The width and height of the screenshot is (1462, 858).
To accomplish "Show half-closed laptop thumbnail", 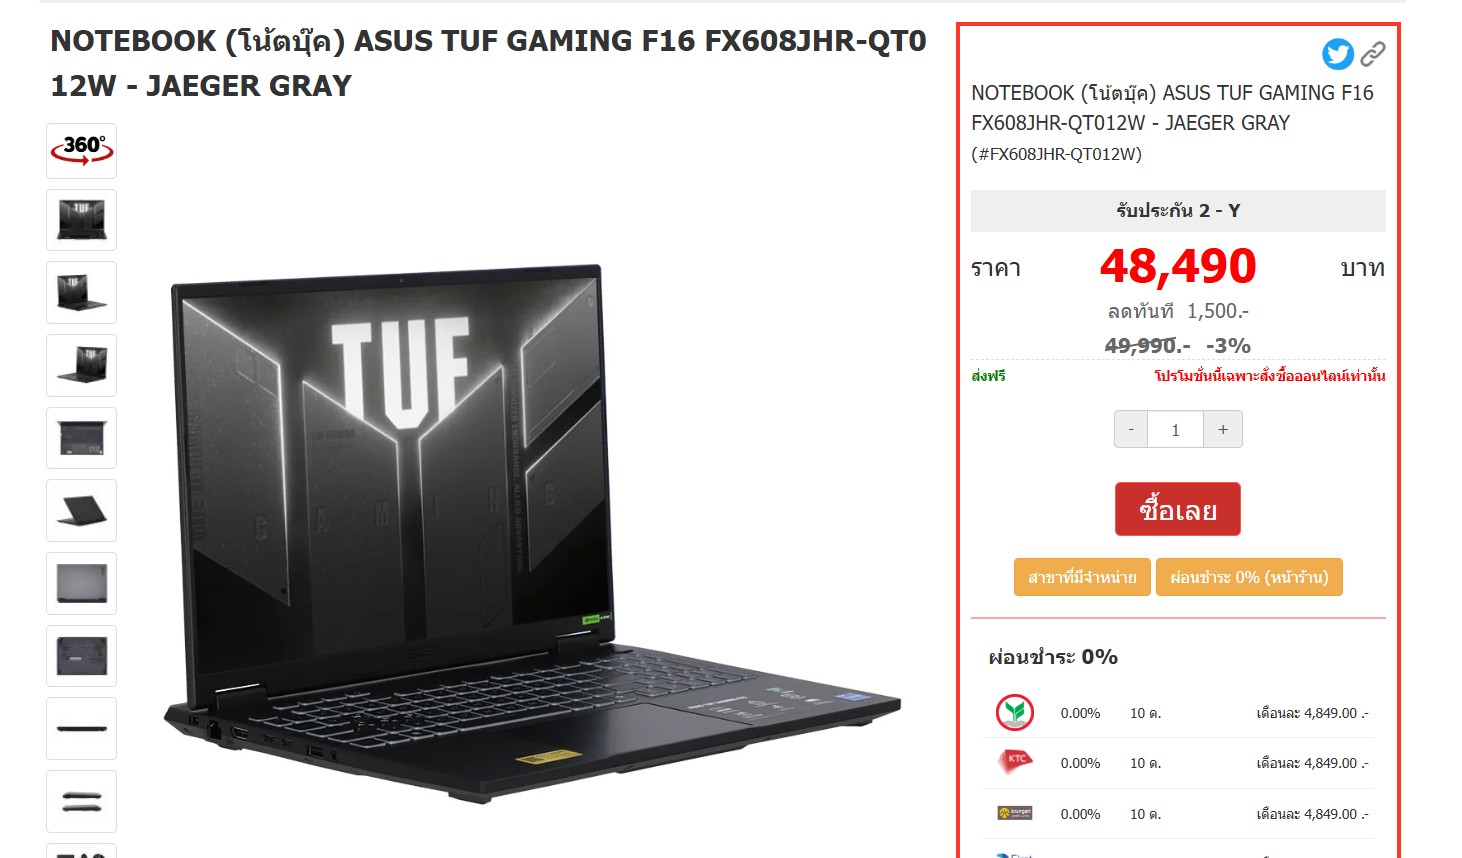I will point(81,511).
